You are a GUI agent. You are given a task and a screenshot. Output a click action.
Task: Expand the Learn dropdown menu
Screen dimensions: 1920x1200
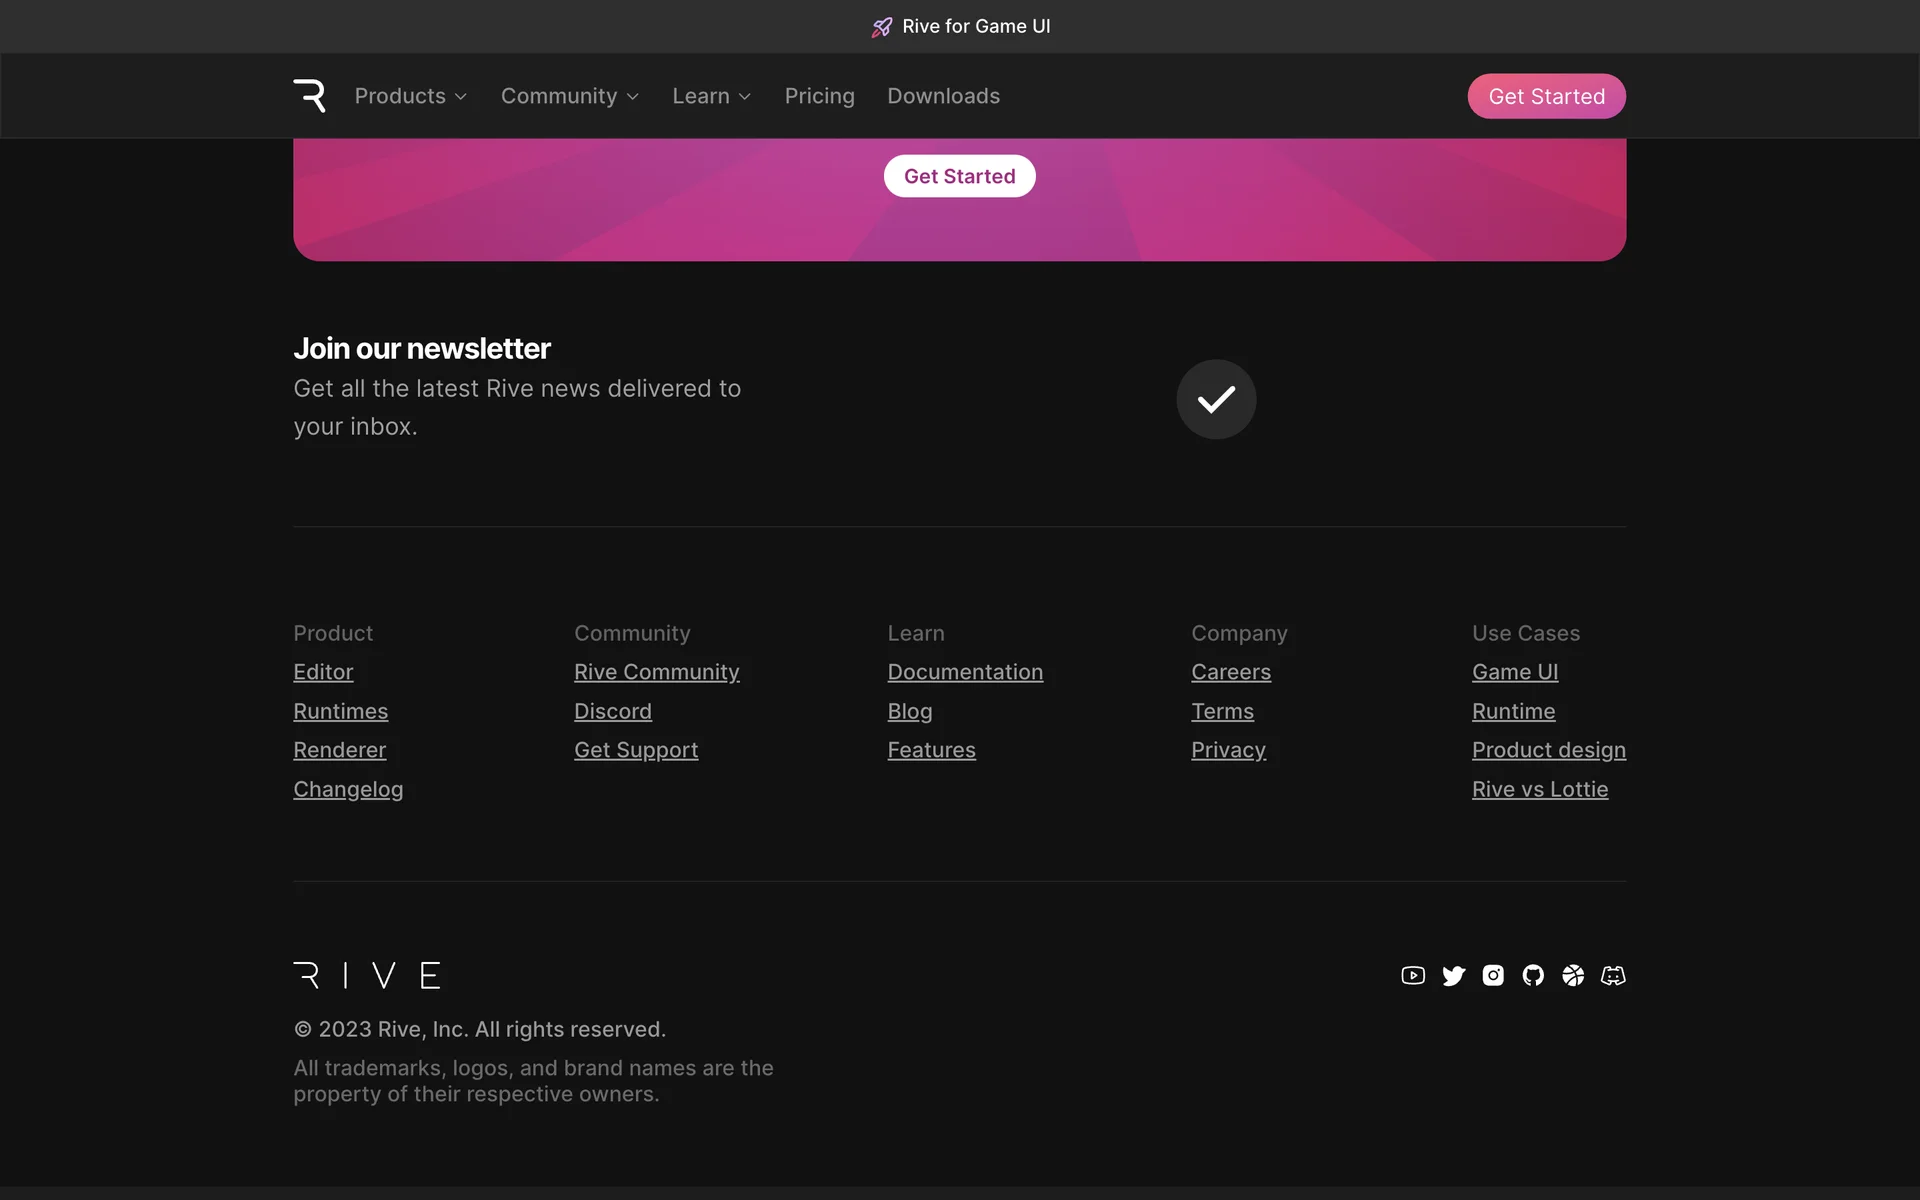(711, 96)
